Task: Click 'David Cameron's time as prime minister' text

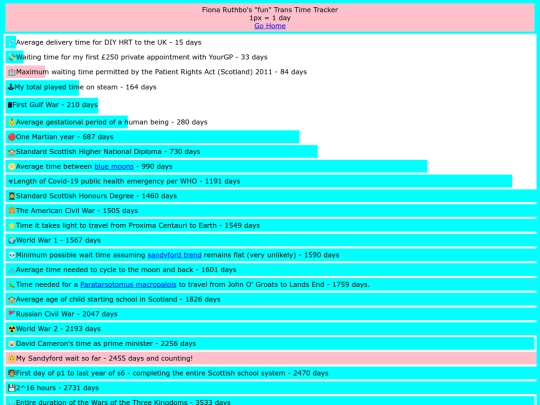Action: coord(84,344)
